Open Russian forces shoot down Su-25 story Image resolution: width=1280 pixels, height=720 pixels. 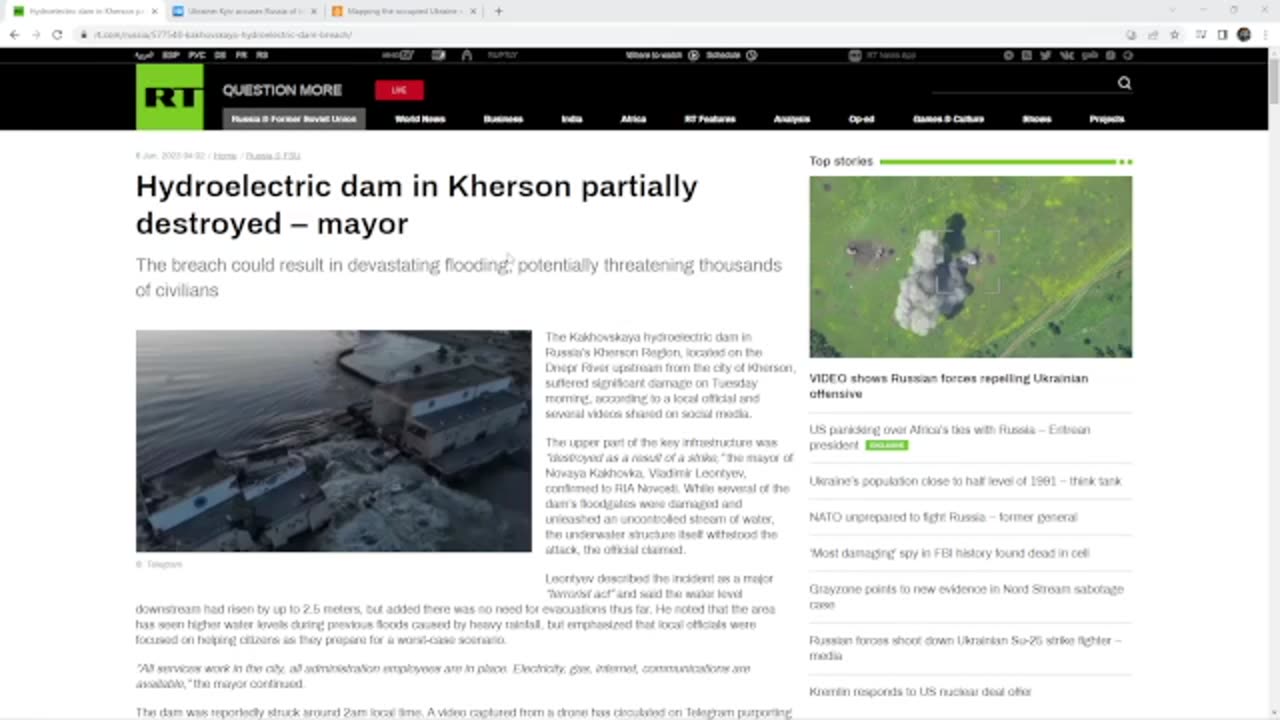[x=965, y=648]
